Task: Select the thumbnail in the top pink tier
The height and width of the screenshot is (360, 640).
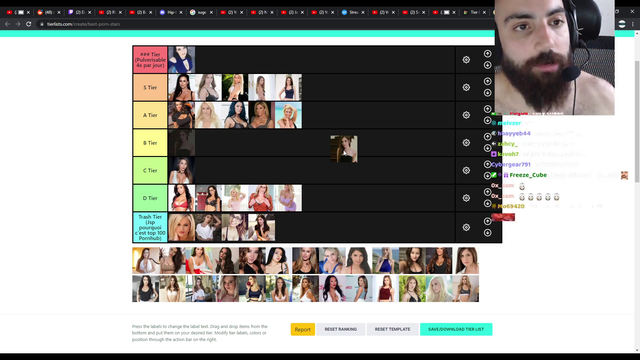Action: 182,60
